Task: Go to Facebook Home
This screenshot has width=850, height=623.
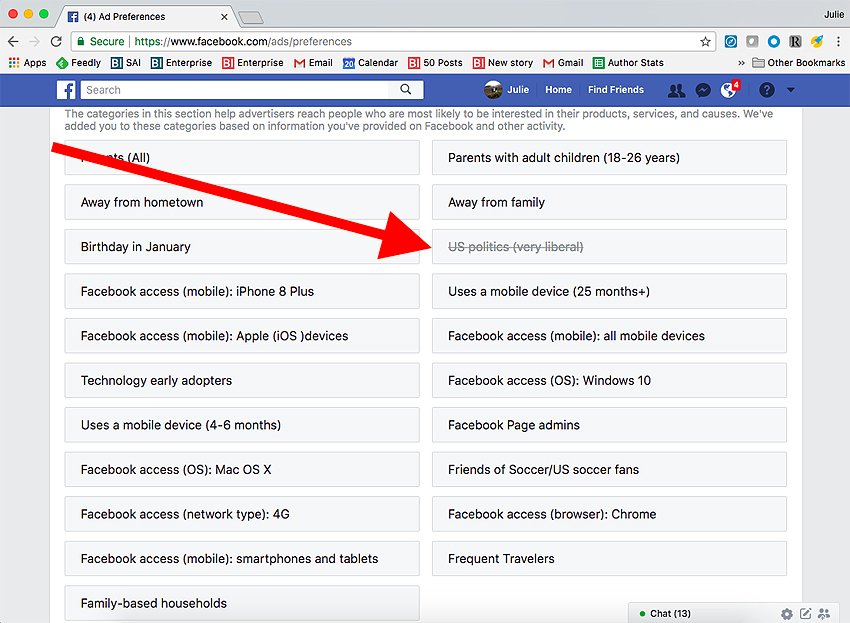Action: [x=558, y=90]
